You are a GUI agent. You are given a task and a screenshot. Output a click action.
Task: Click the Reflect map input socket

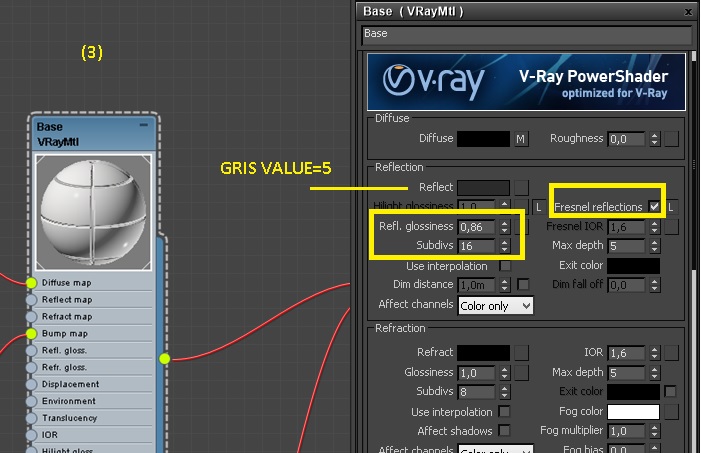click(31, 300)
